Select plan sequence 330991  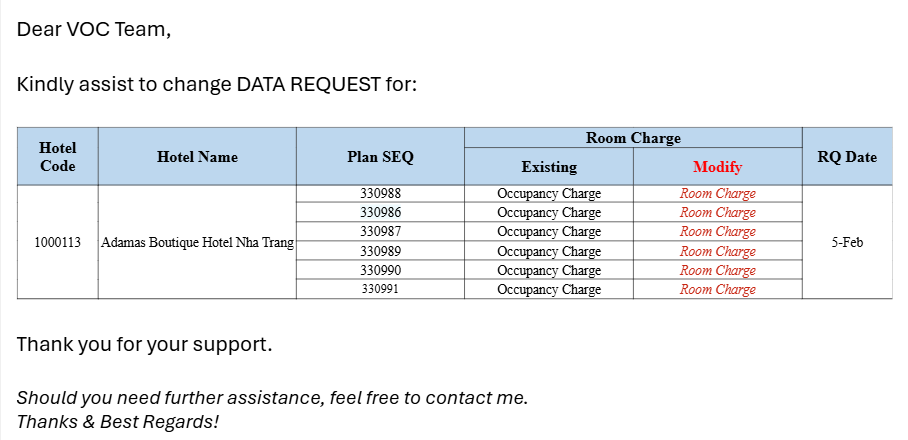(380, 289)
